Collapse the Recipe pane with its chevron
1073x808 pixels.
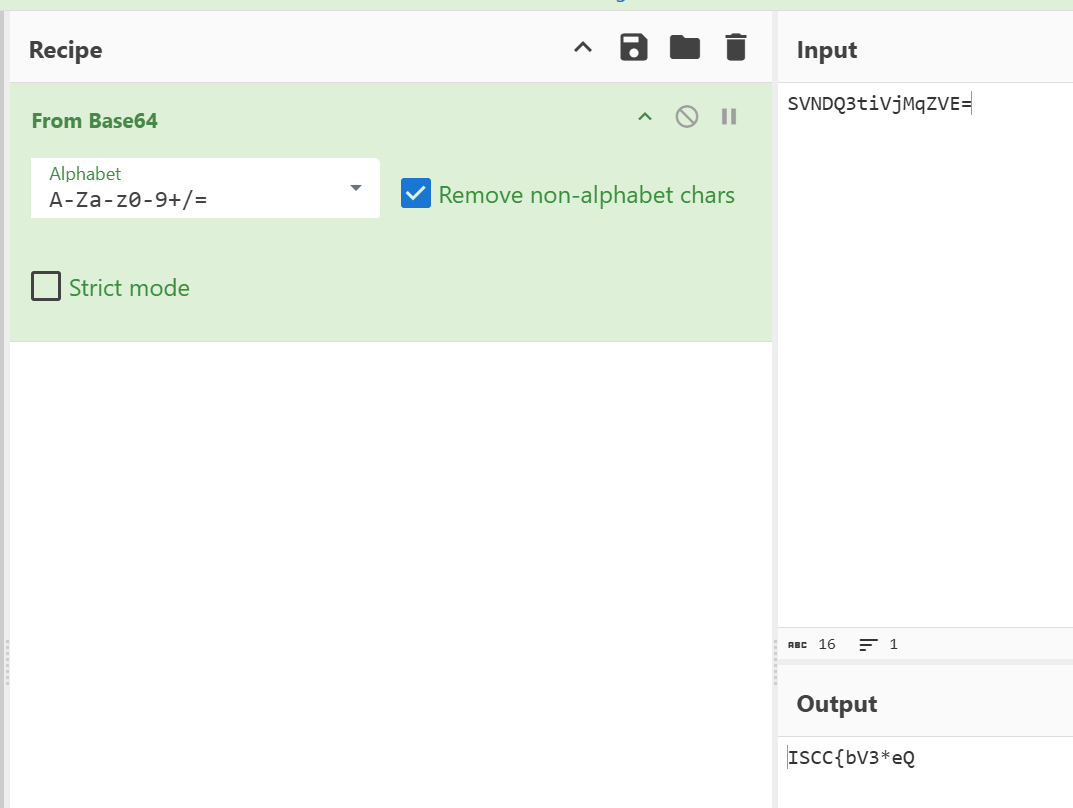[x=583, y=48]
